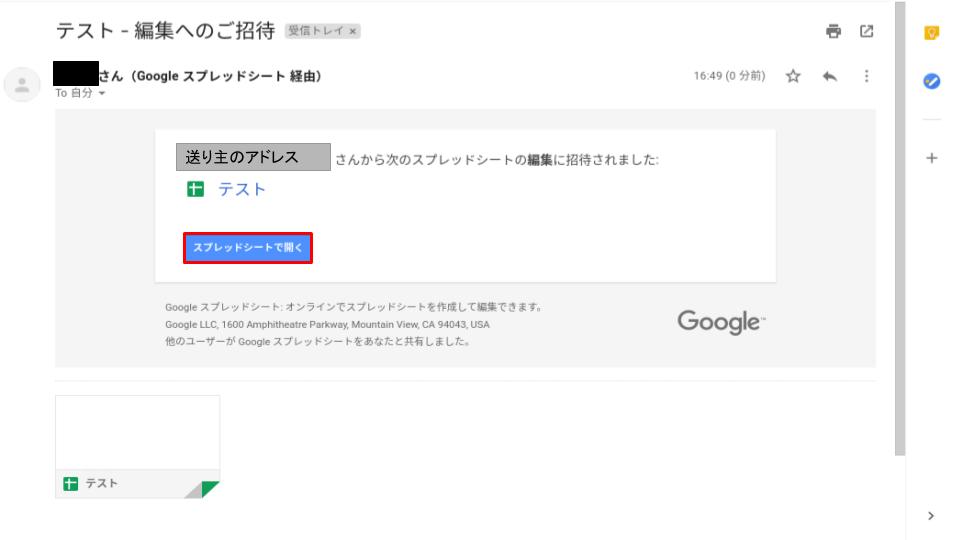Click the 送り主のアドレス sender address
960x540 pixels.
click(253, 157)
